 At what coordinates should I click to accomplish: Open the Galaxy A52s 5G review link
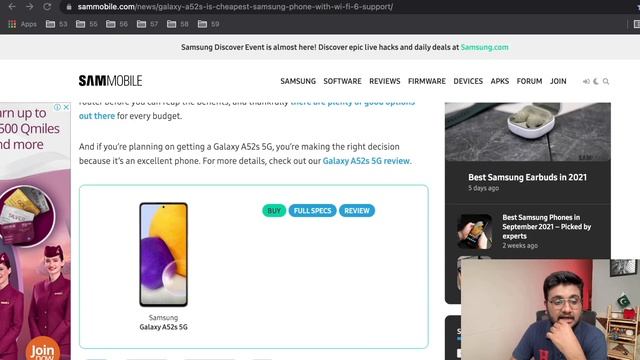point(366,161)
